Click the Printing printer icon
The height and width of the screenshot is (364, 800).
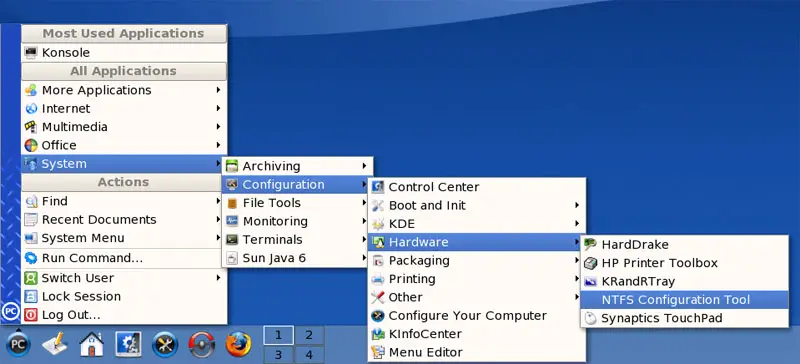(378, 279)
